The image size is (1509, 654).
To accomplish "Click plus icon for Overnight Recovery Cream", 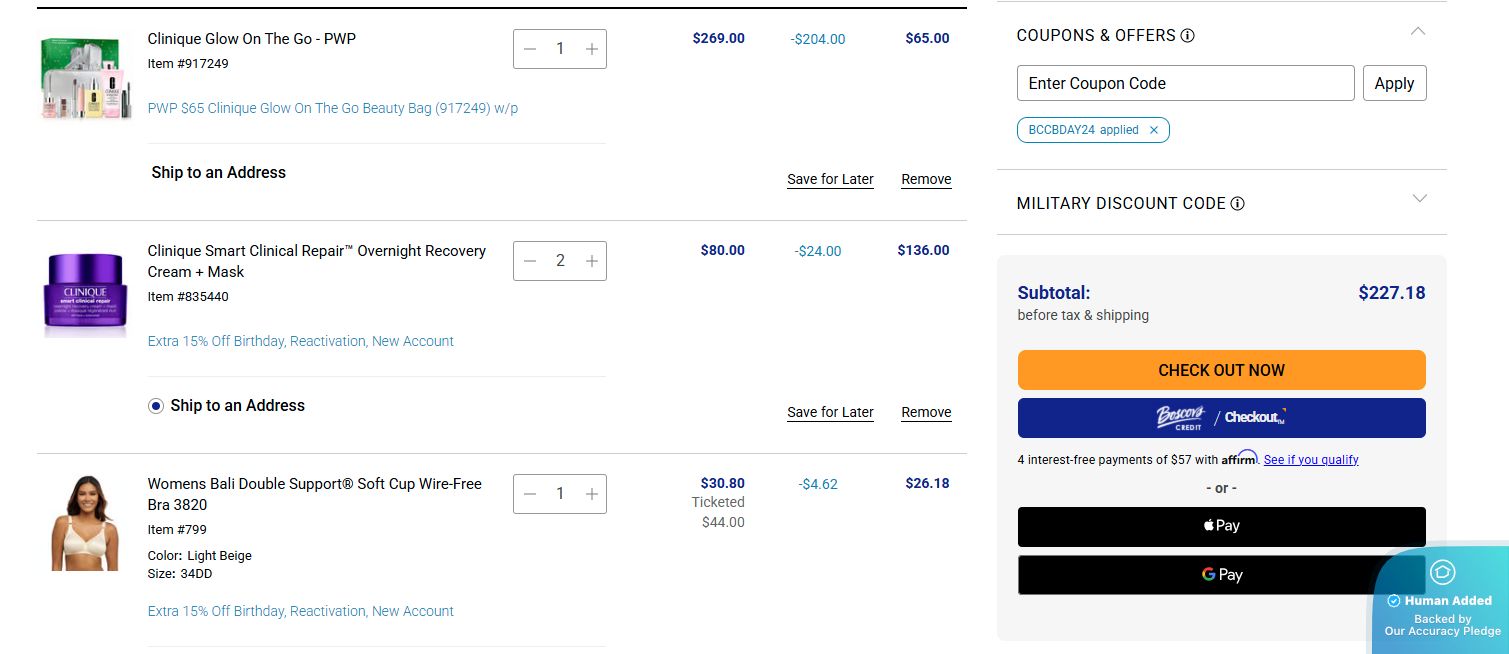I will pos(591,261).
